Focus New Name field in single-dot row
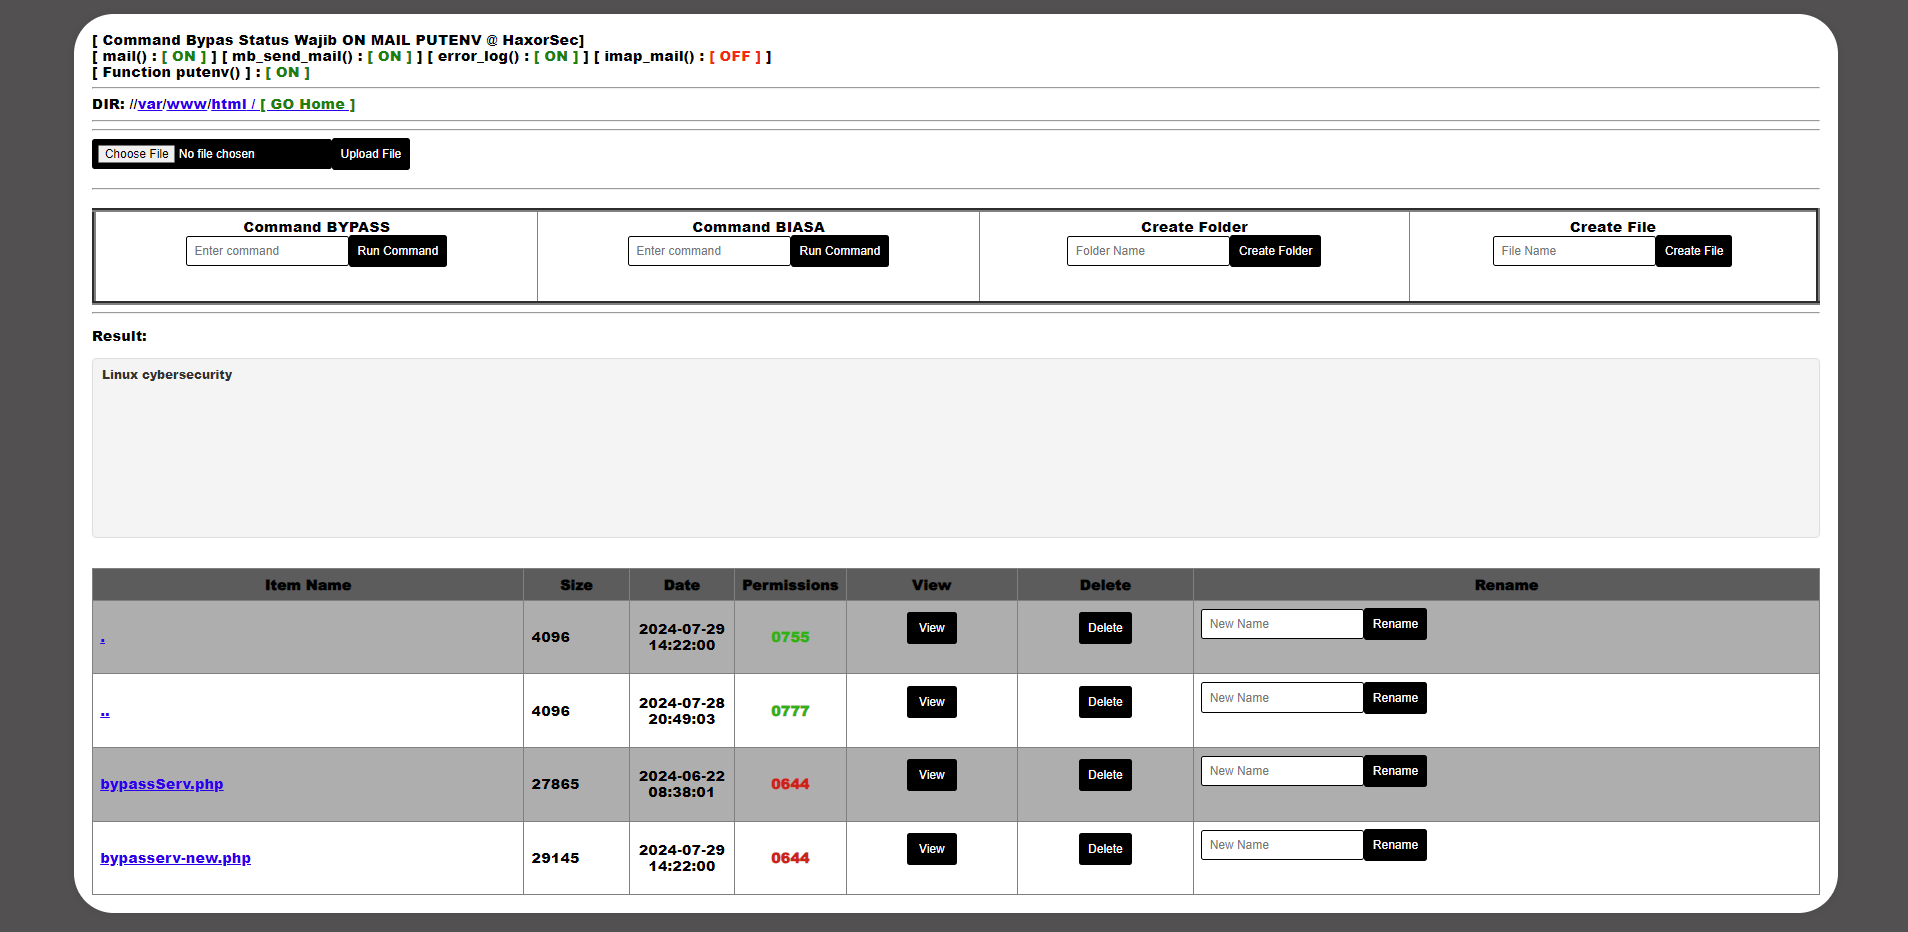1908x932 pixels. [1282, 624]
